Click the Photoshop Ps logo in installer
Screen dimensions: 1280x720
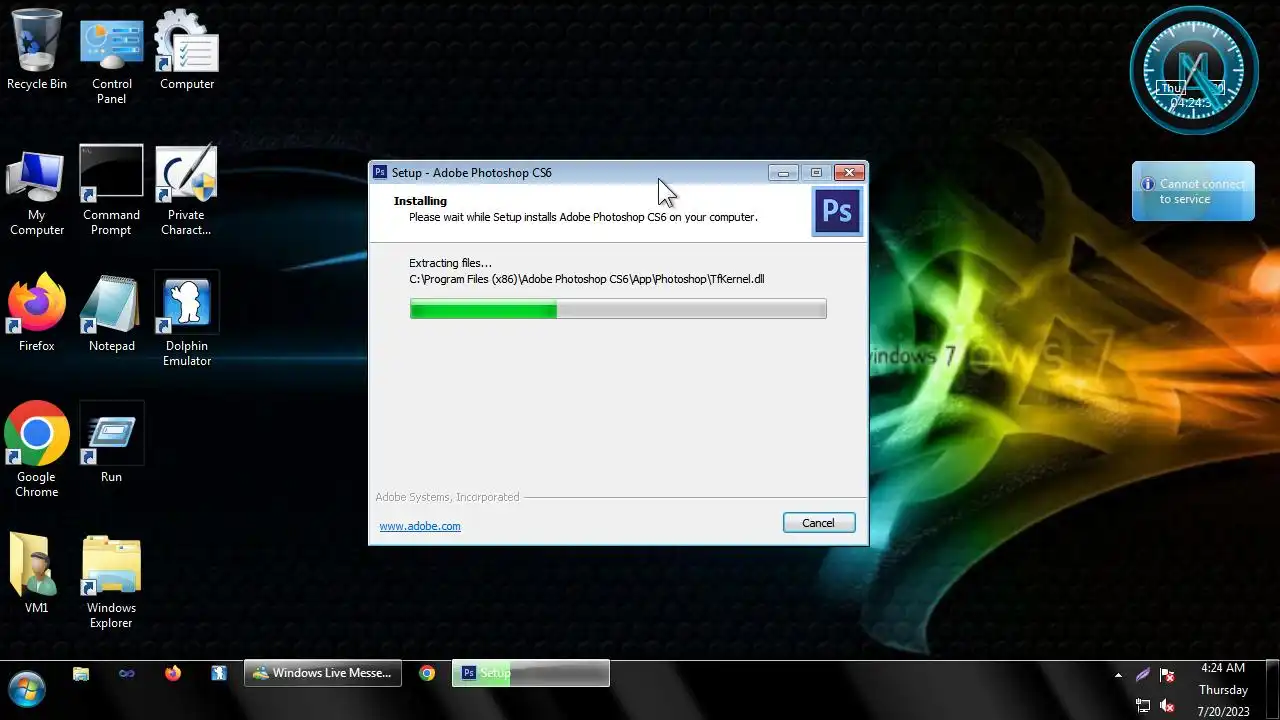click(x=837, y=212)
